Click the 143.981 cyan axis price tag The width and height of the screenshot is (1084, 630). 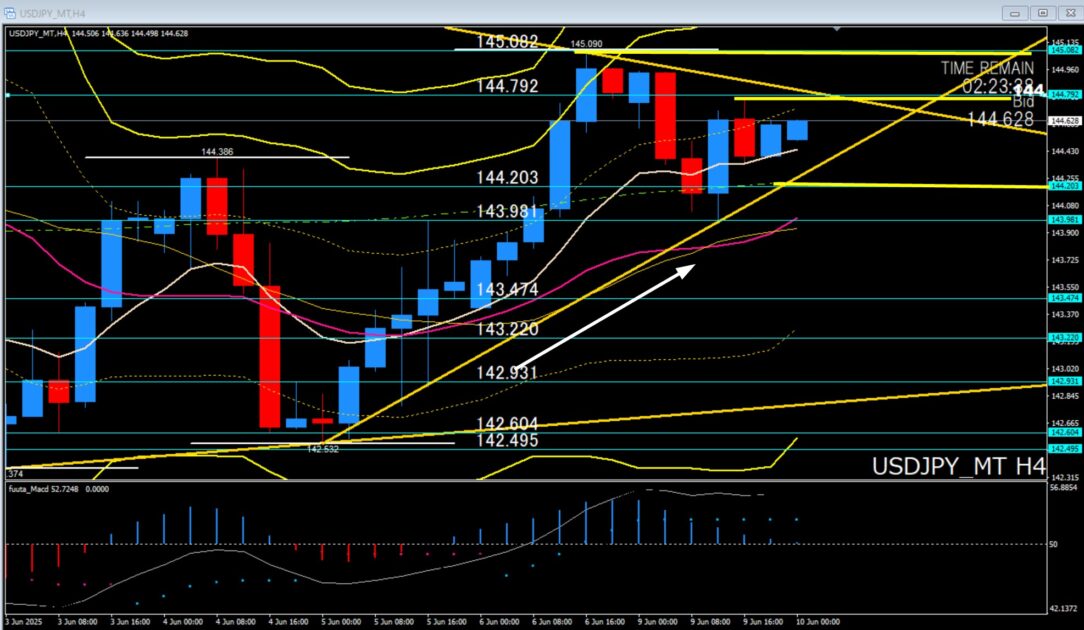pyautogui.click(x=1062, y=220)
